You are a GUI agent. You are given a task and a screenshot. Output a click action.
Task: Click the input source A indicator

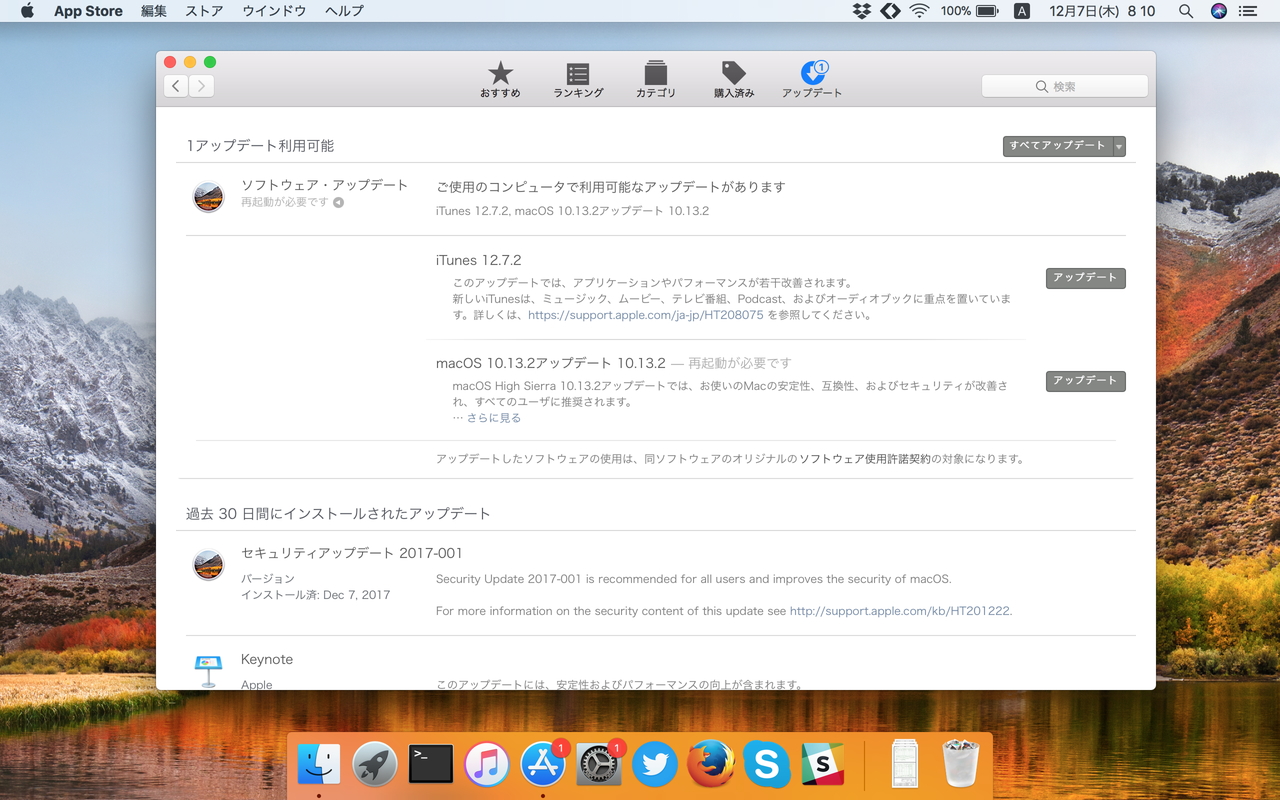tap(1022, 11)
